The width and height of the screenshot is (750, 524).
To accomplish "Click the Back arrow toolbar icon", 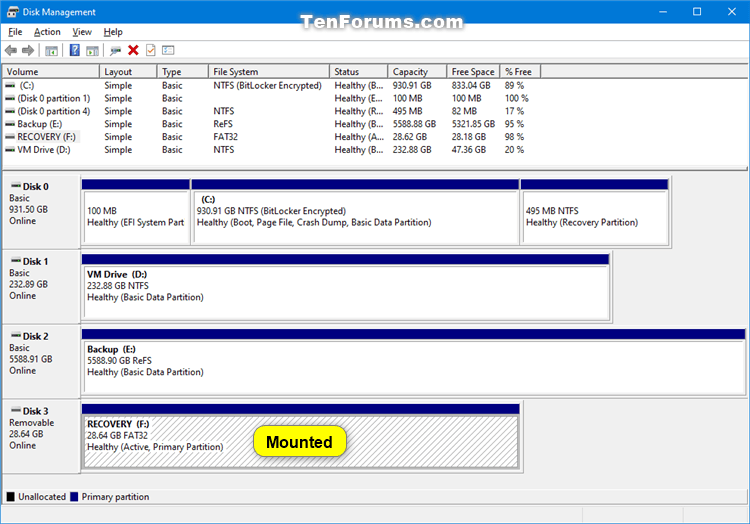I will (x=11, y=50).
